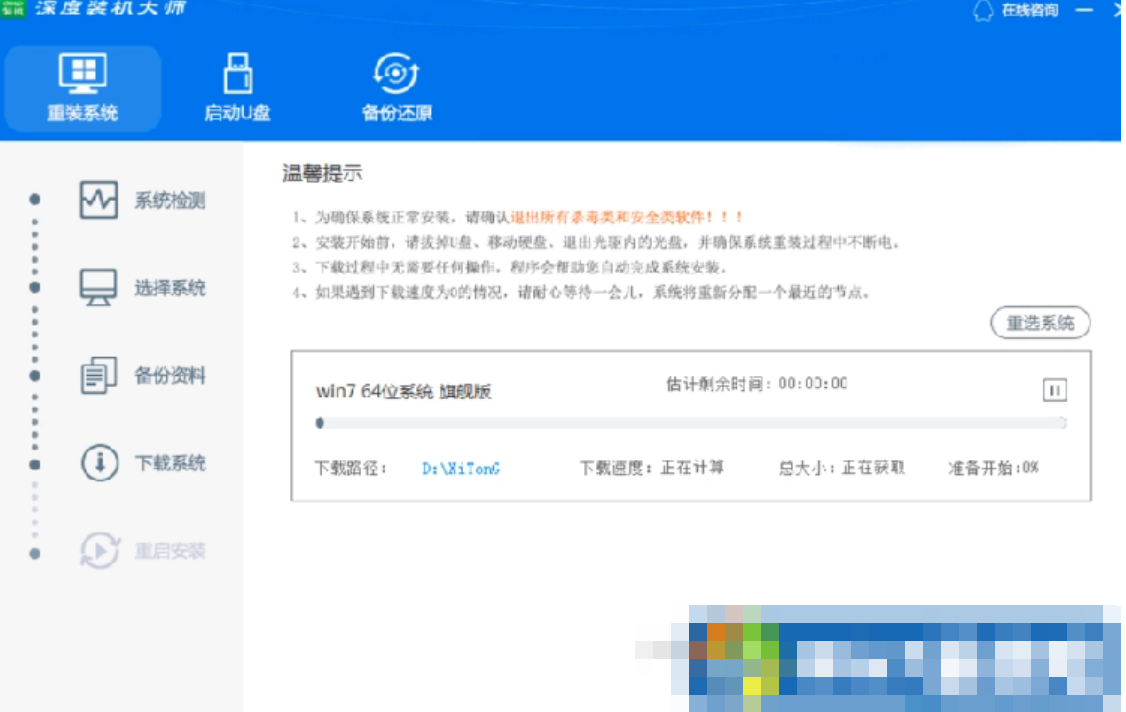This screenshot has width=1126, height=712.
Task: Click the 重装系统 monitor icon
Action: click(83, 73)
